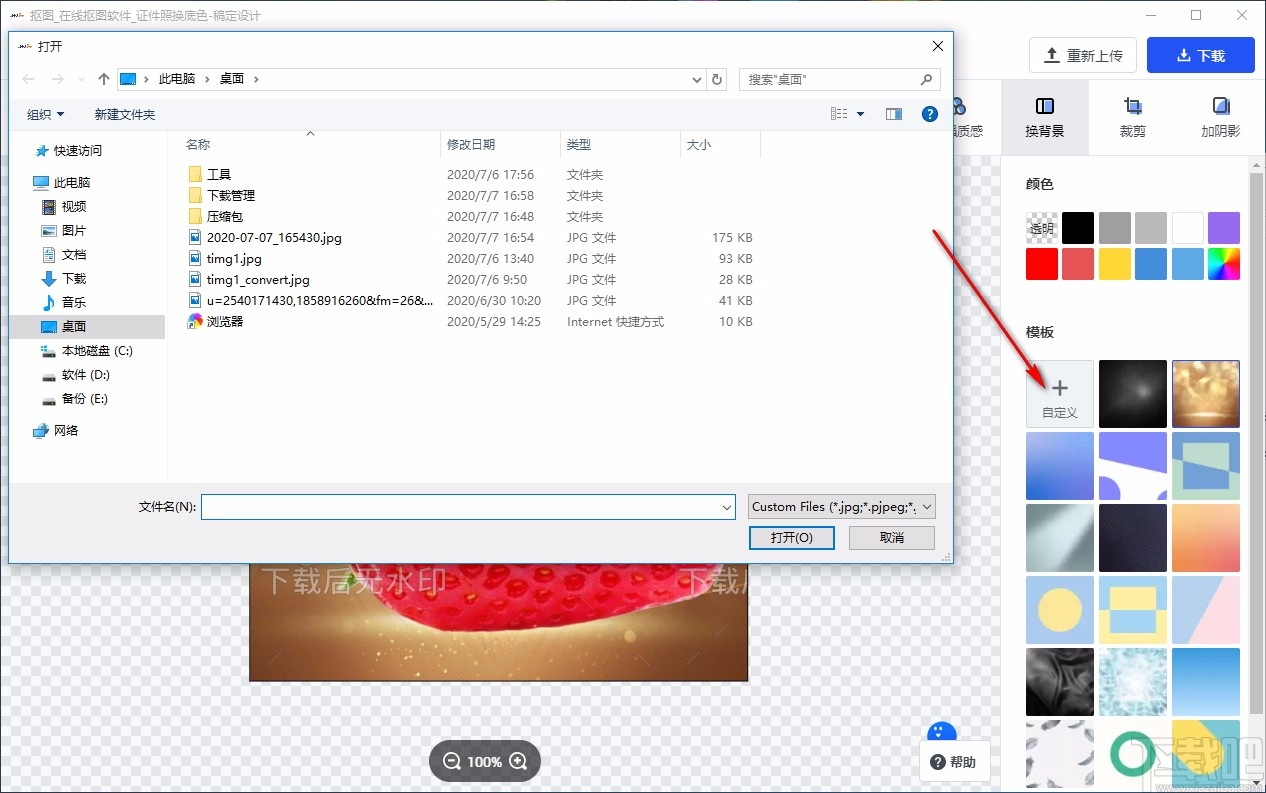Viewport: 1266px width, 793px height.
Task: Zoom out with the minus magnifier
Action: click(452, 761)
